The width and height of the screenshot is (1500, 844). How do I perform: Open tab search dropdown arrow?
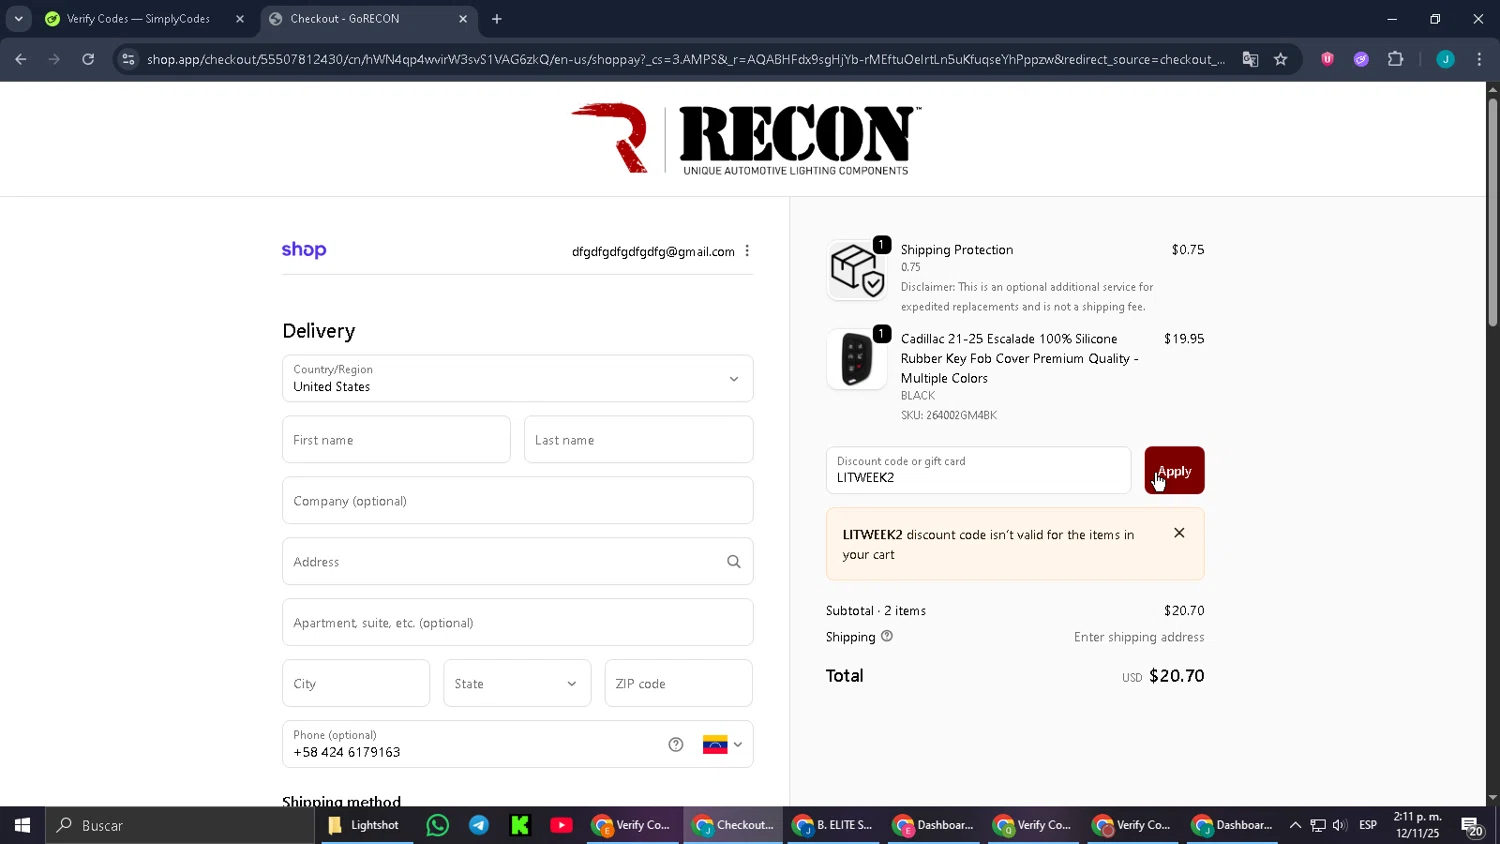[18, 19]
